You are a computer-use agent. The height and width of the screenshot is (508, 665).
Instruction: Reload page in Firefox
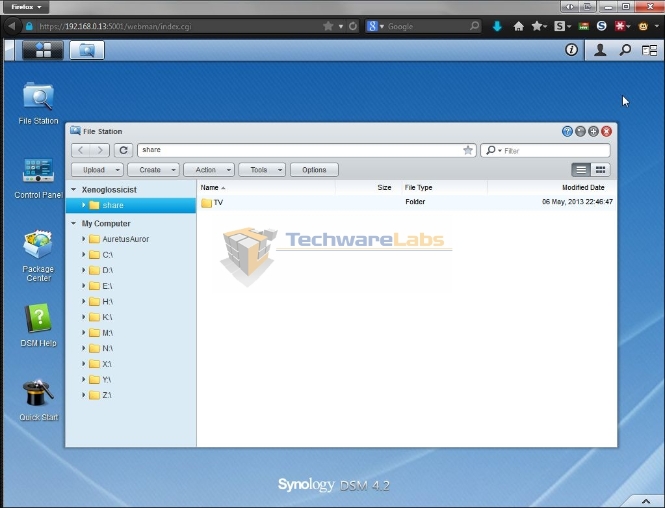353,26
